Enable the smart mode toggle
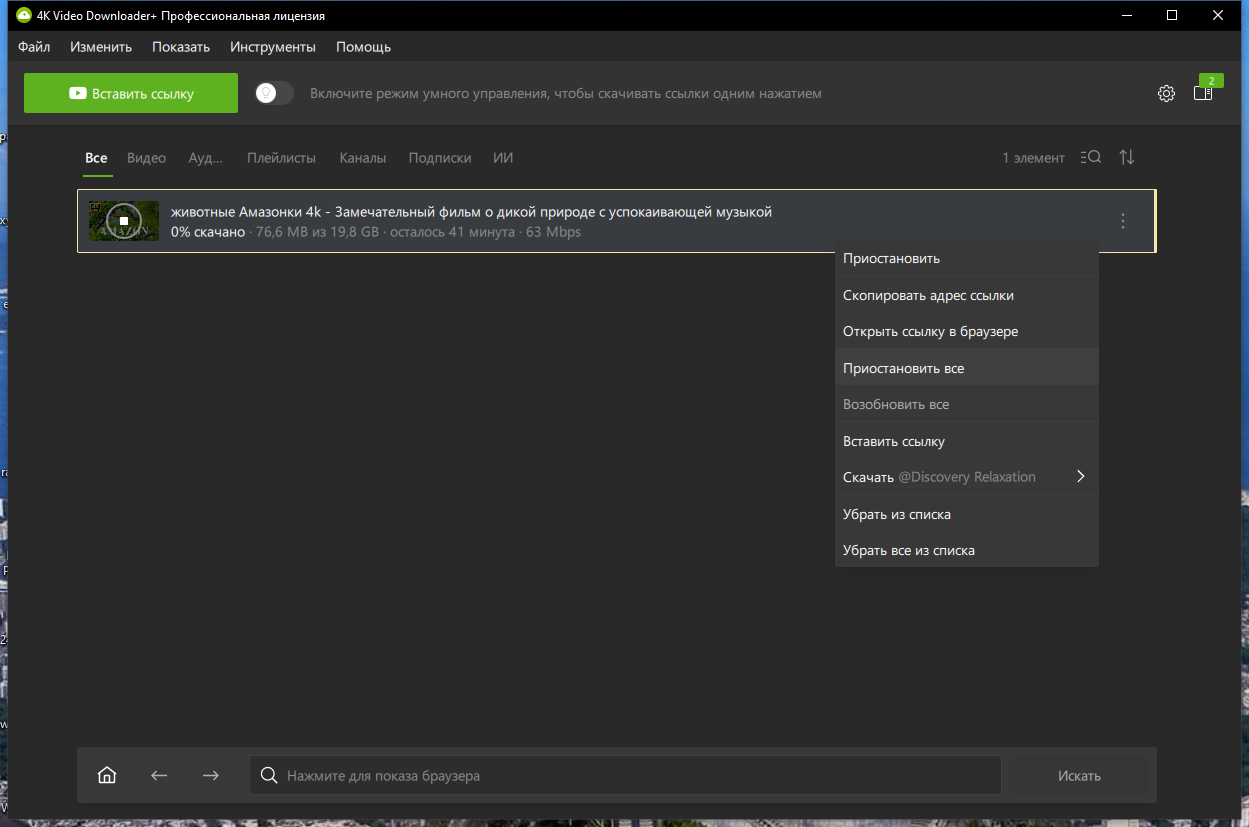Screen dimensions: 1249x827 [274, 93]
